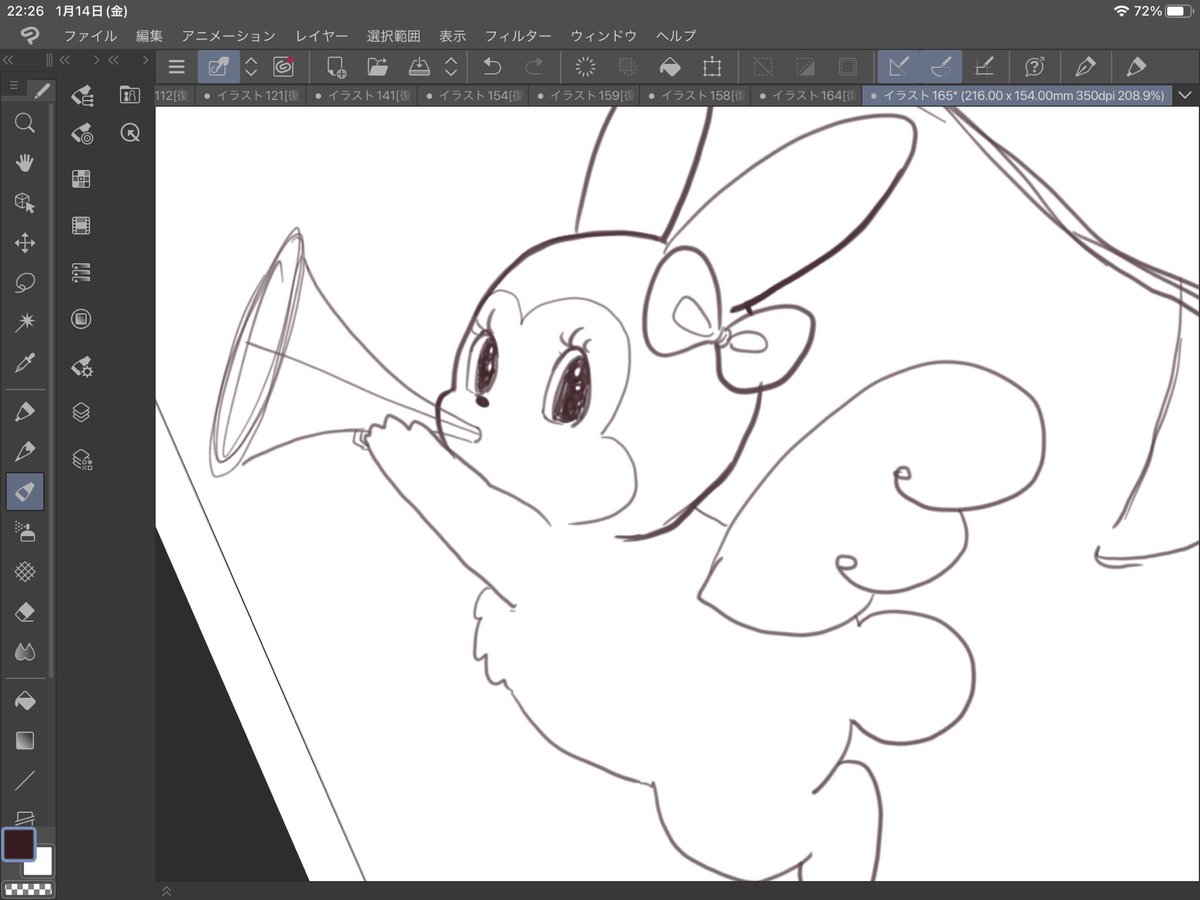Save the canvas via Save icon
The width and height of the screenshot is (1200, 900).
click(419, 67)
